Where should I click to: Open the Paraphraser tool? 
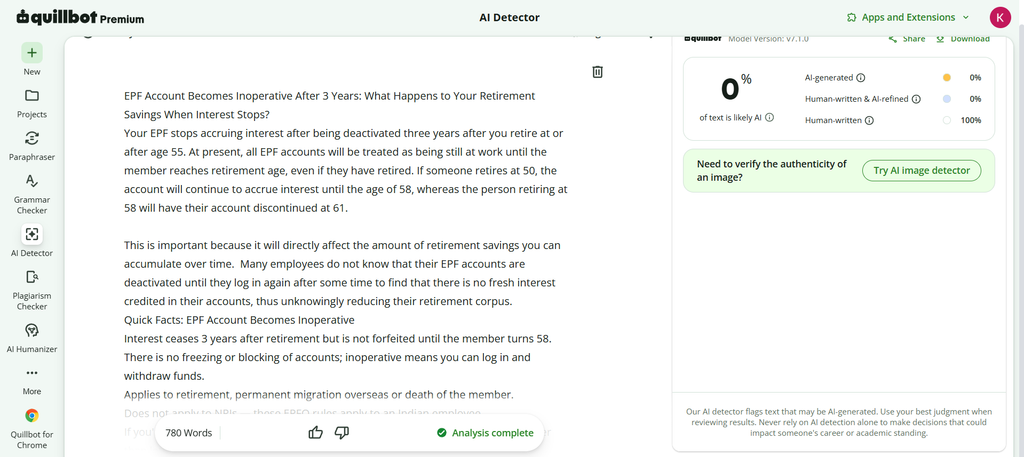32,138
